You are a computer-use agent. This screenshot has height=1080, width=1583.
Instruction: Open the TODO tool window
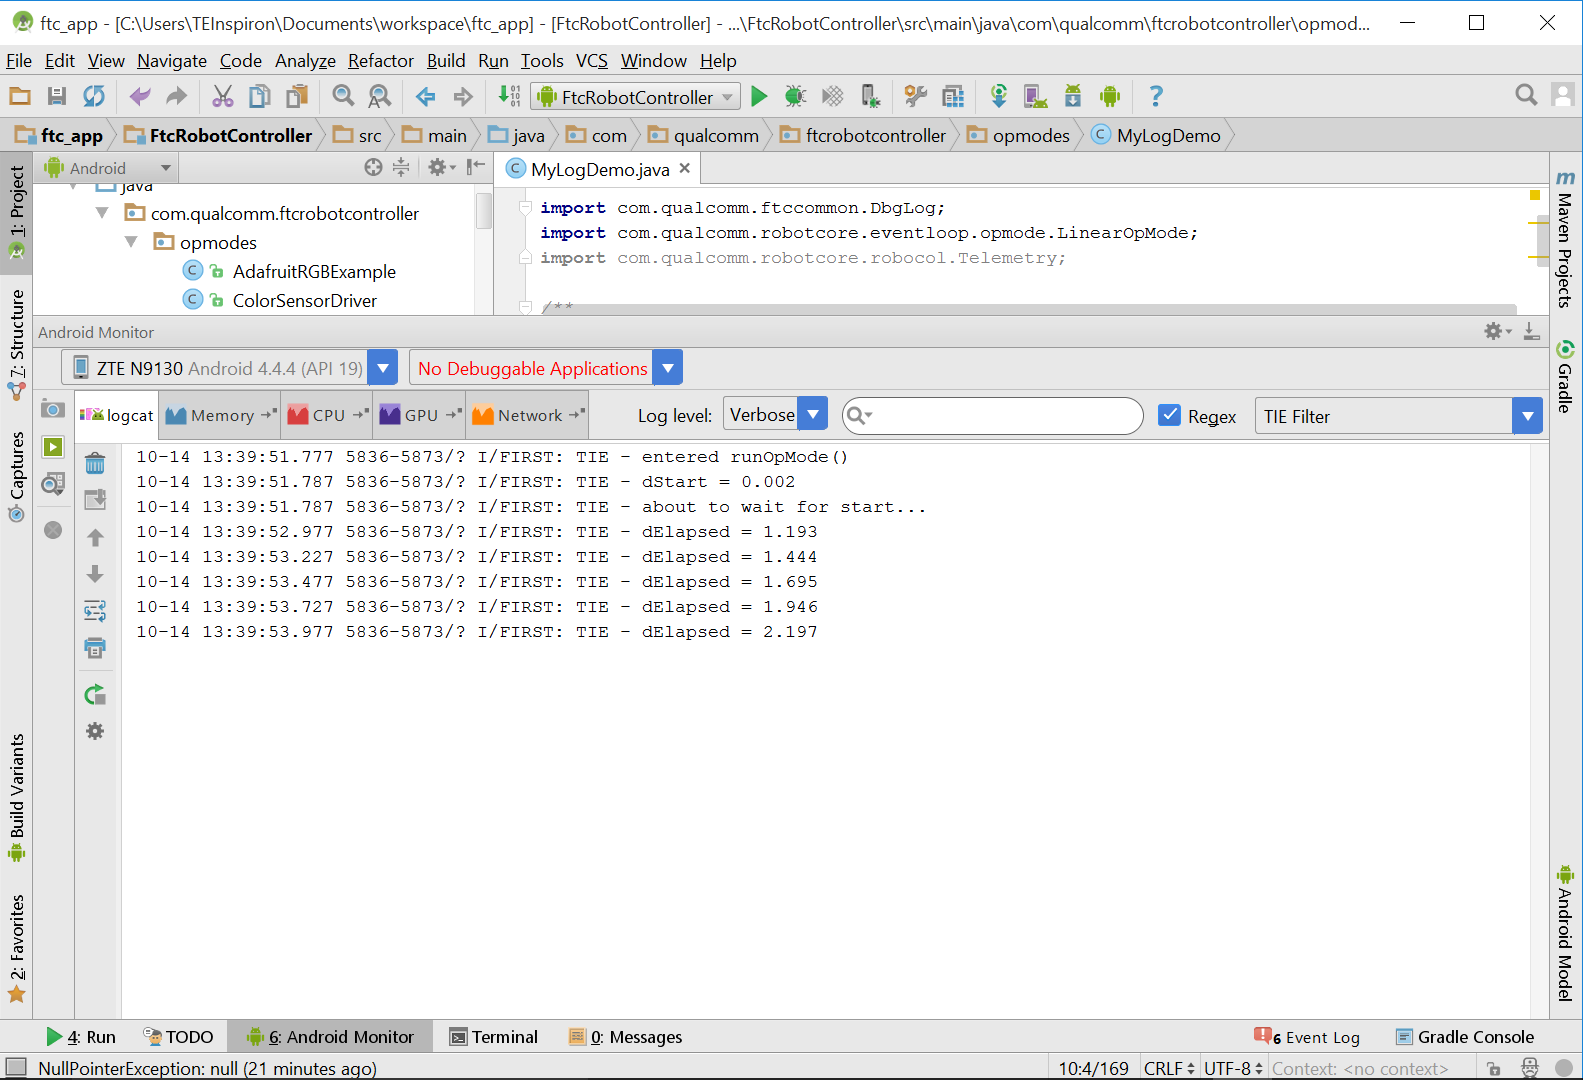[x=178, y=1037]
